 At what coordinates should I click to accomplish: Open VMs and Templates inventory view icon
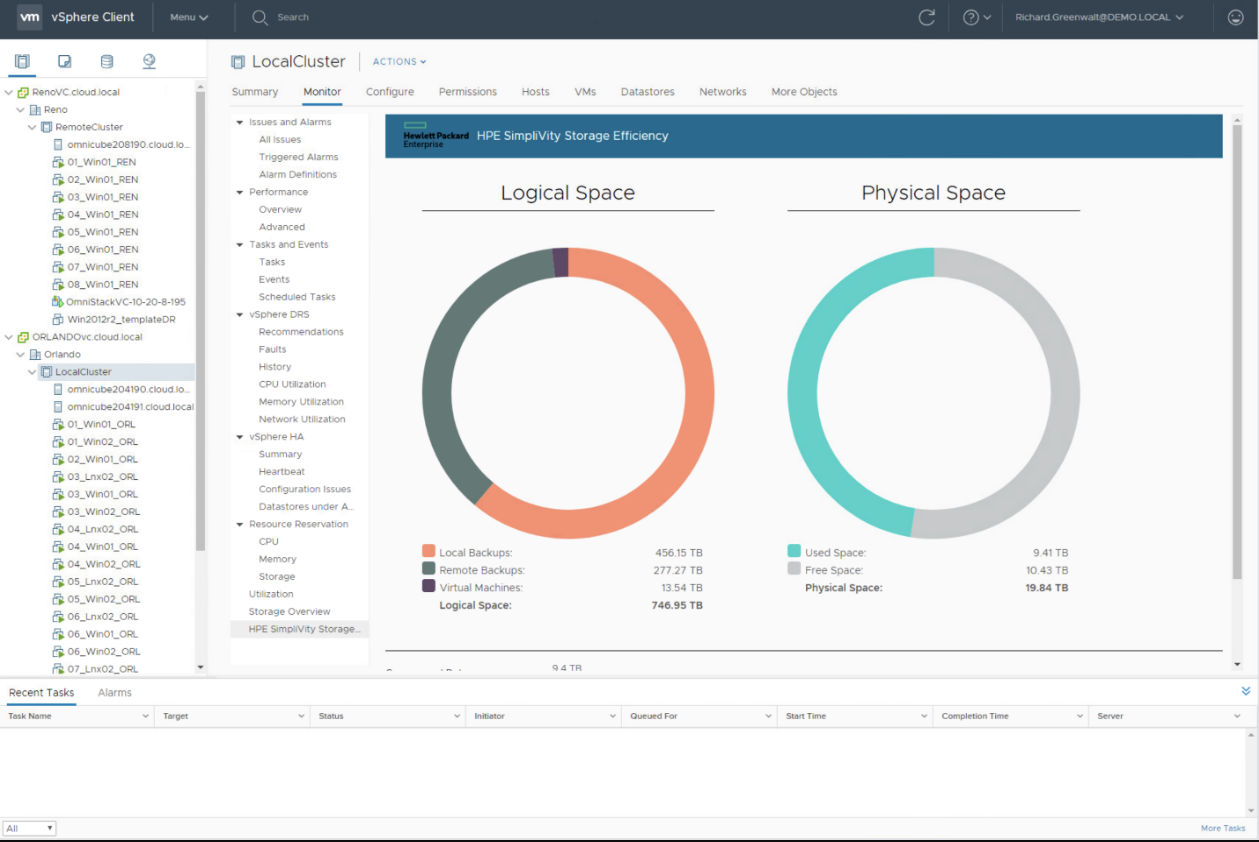click(x=65, y=61)
